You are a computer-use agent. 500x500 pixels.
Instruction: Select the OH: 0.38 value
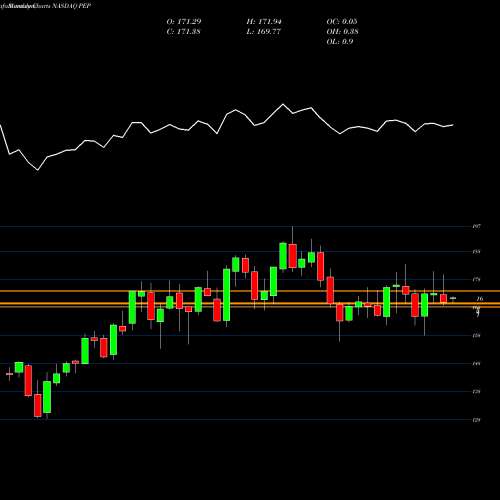tap(342, 32)
